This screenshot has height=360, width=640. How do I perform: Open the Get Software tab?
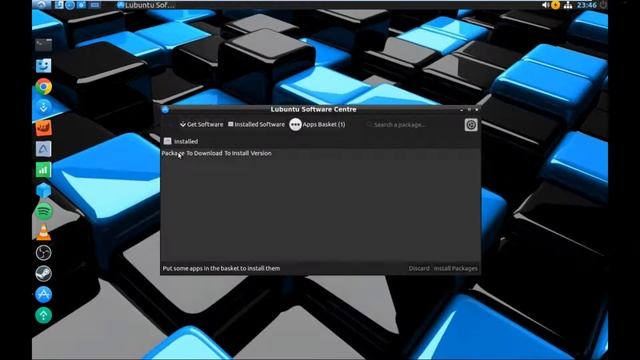coord(202,124)
